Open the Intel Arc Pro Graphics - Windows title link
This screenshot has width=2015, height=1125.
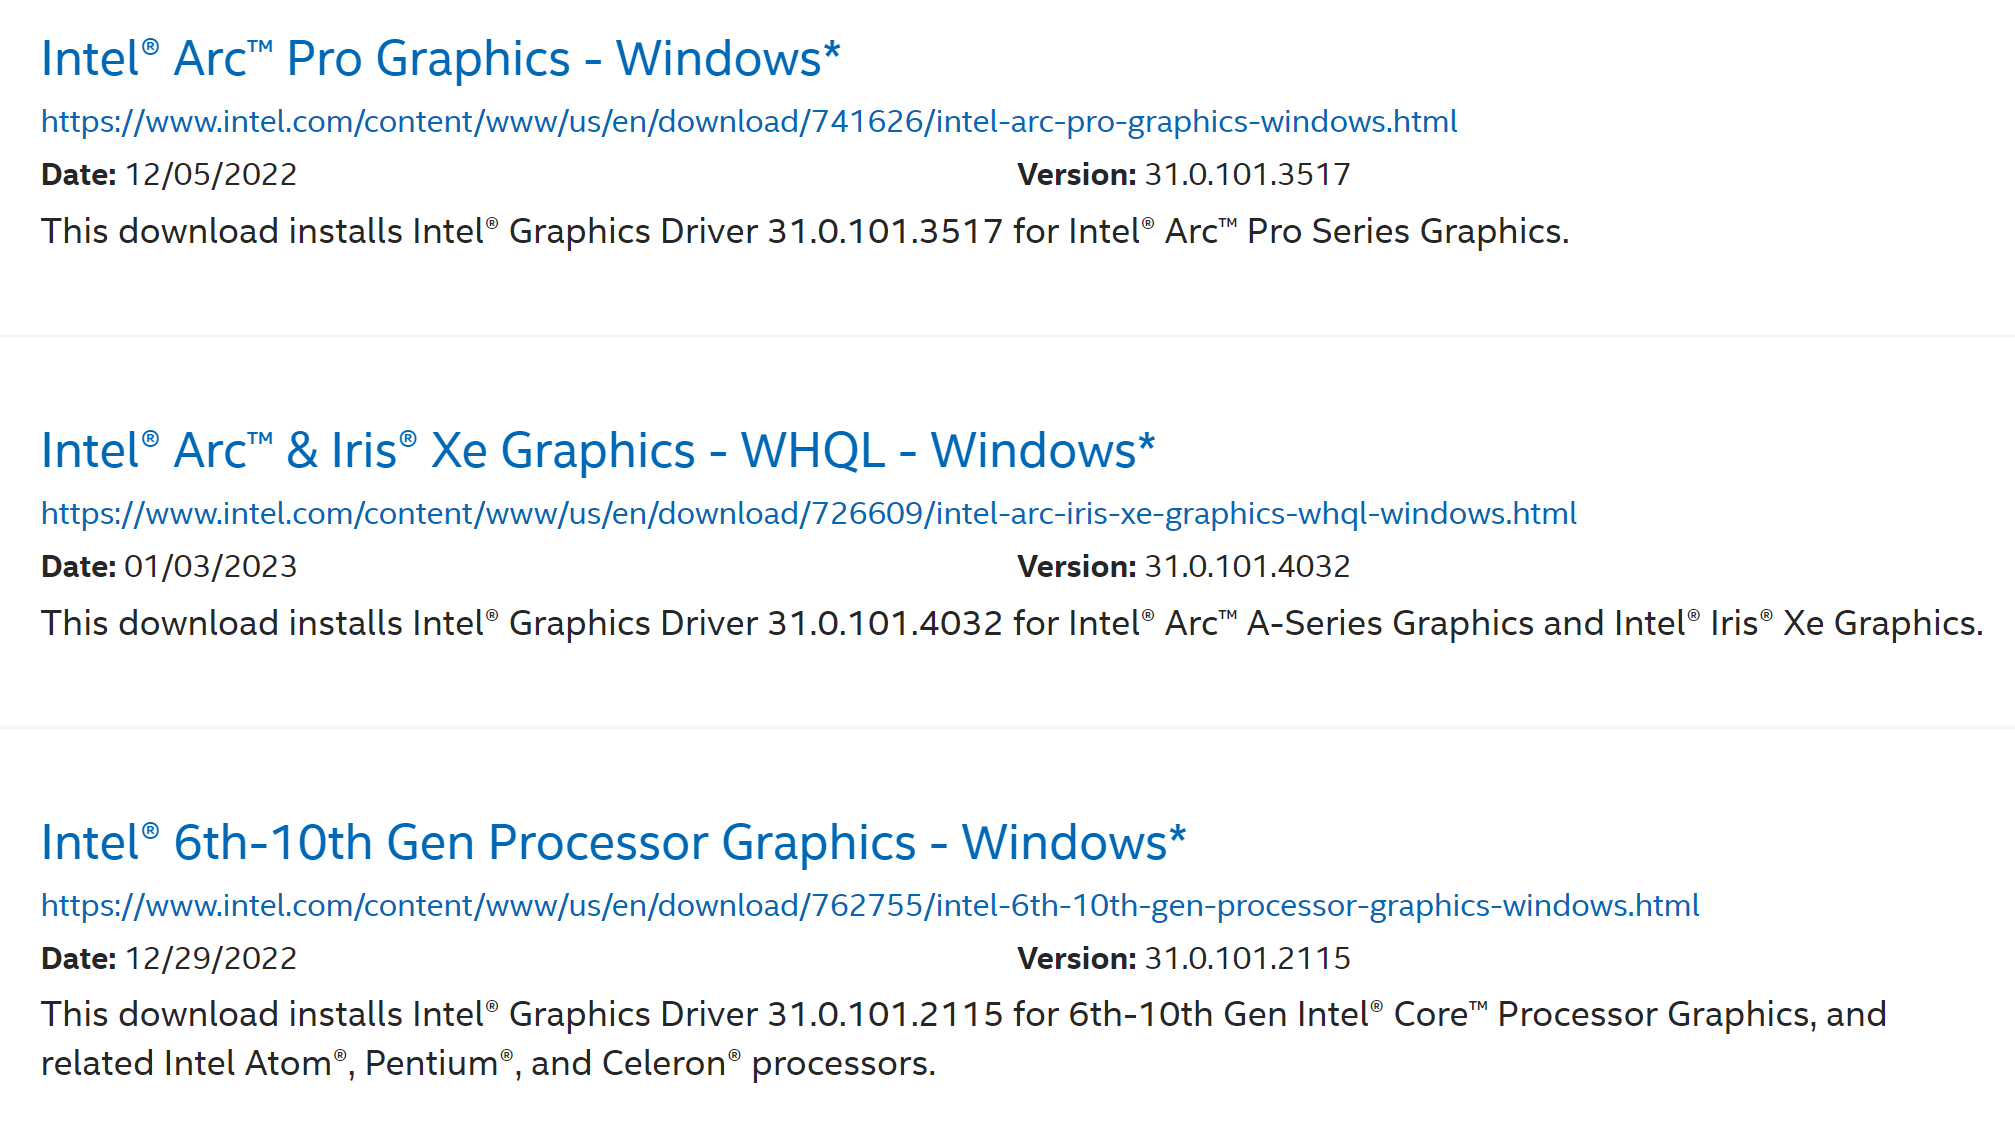[x=440, y=59]
